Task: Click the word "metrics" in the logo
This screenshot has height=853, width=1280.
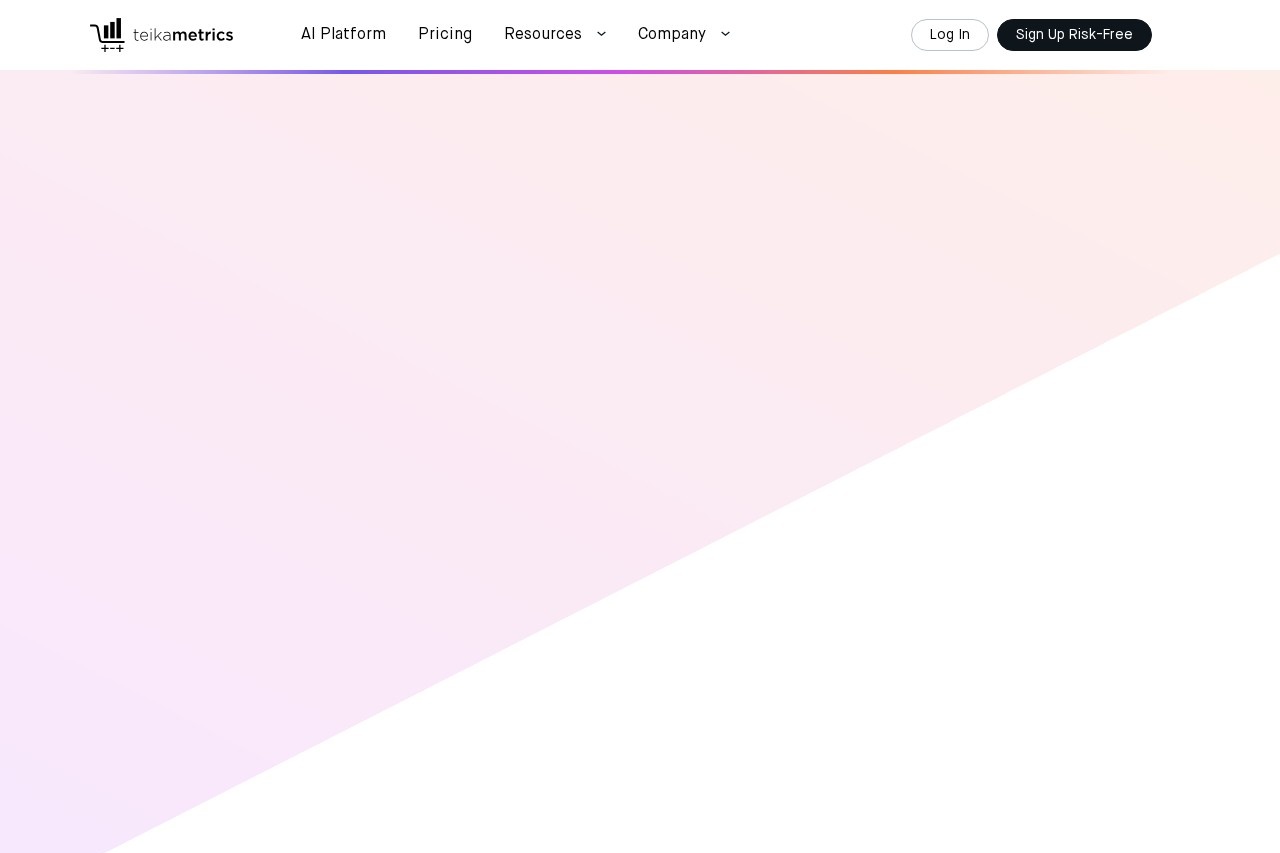Action: (x=203, y=35)
